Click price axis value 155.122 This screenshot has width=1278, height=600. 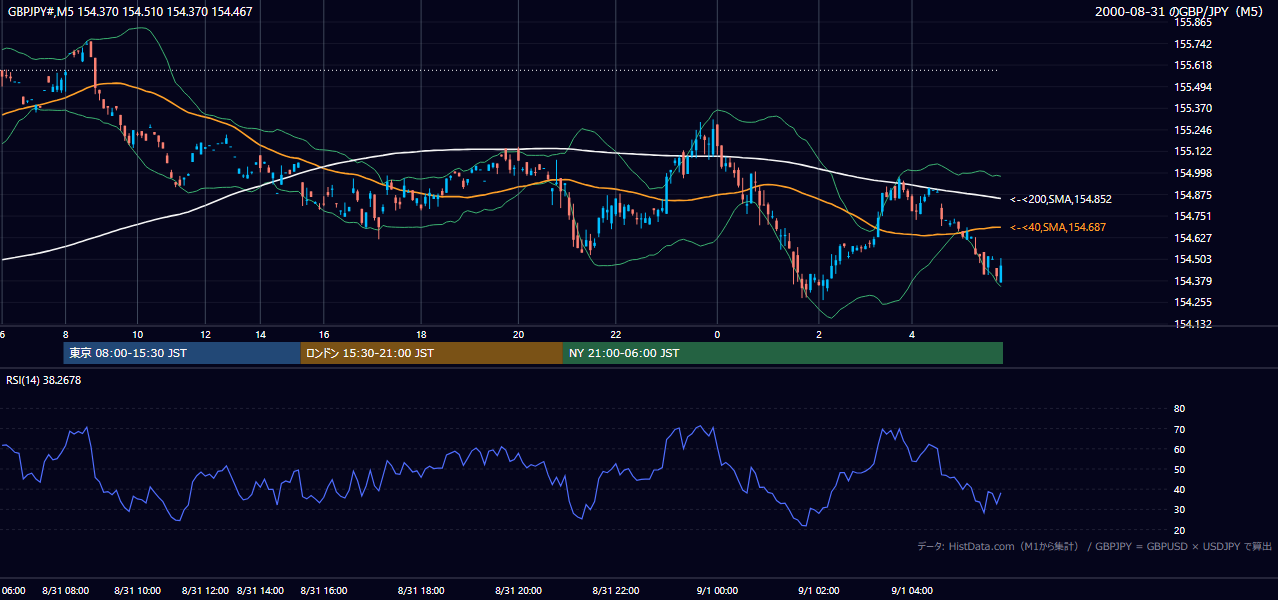click(x=1192, y=151)
